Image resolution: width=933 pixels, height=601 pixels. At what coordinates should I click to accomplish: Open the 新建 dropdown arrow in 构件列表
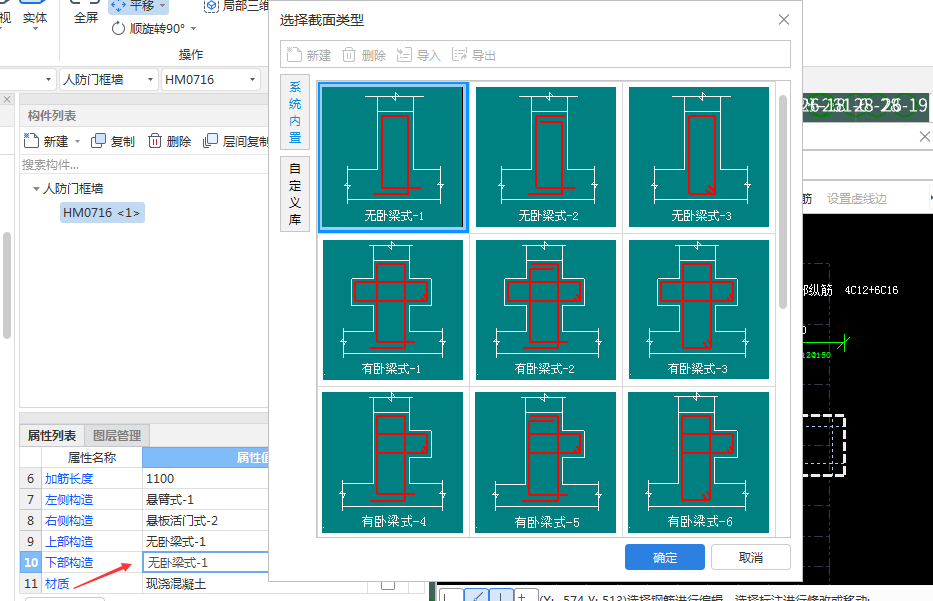click(77, 142)
